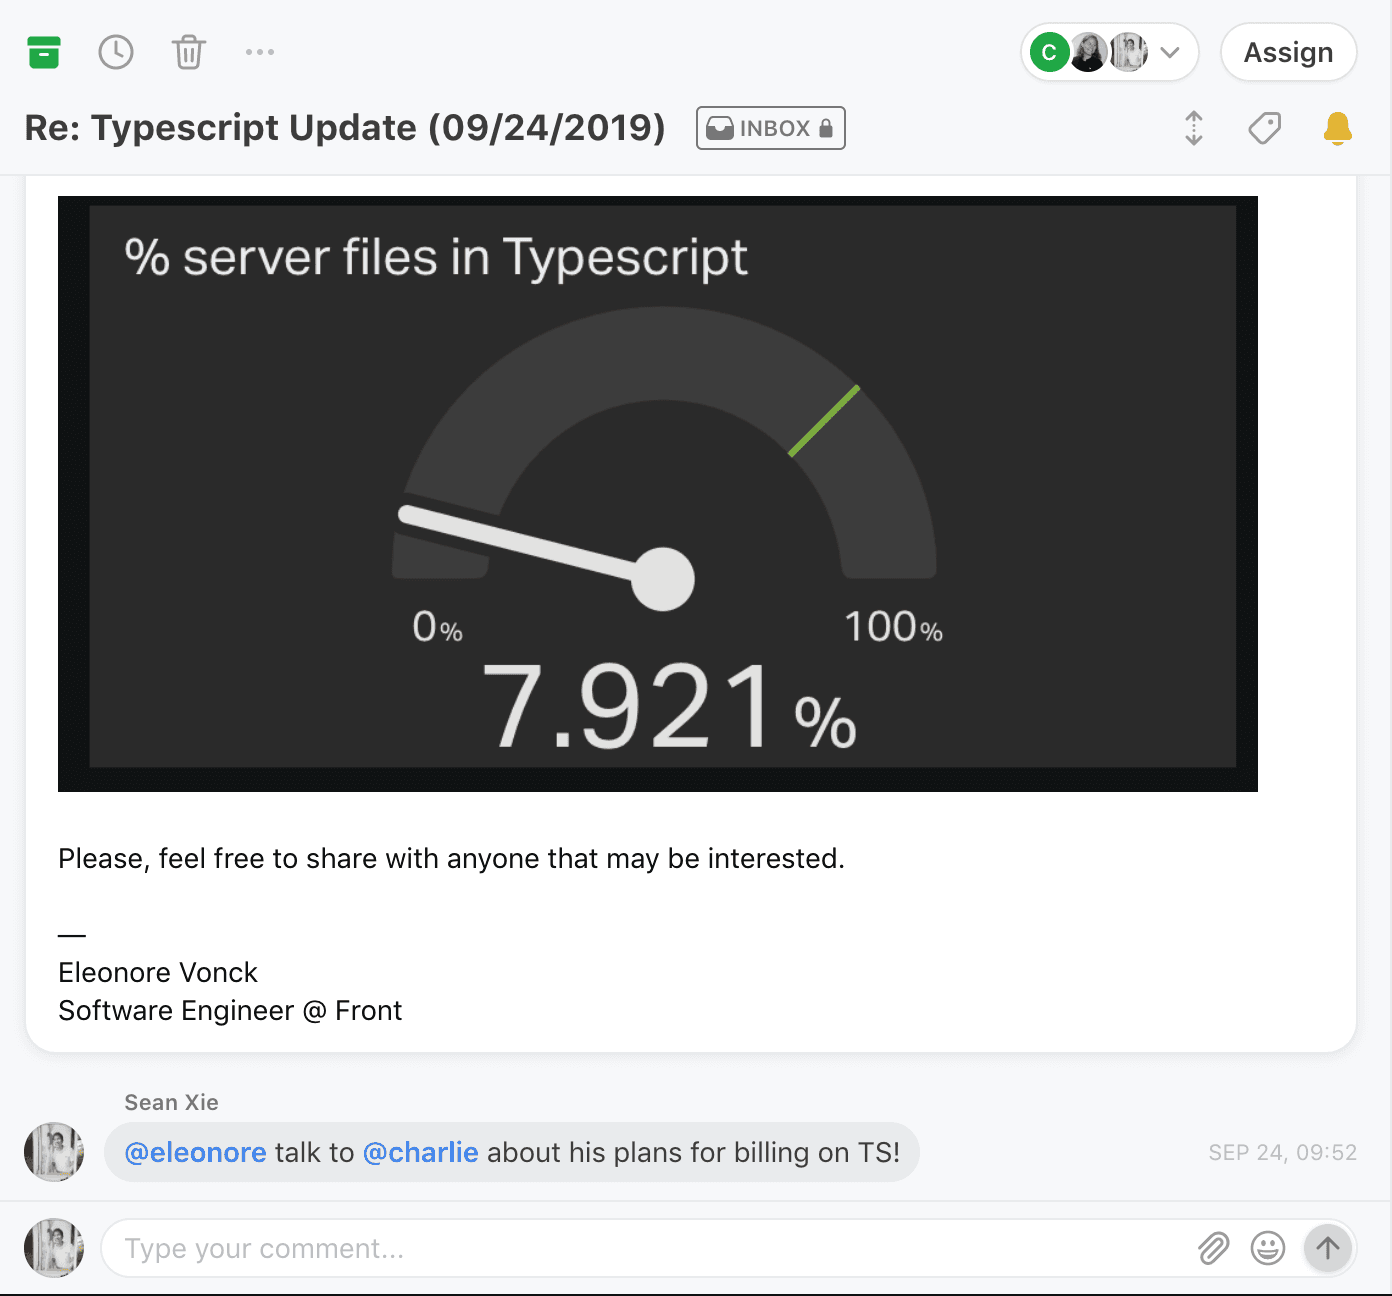Open the tag conversation icon
Image resolution: width=1392 pixels, height=1296 pixels.
(1265, 128)
